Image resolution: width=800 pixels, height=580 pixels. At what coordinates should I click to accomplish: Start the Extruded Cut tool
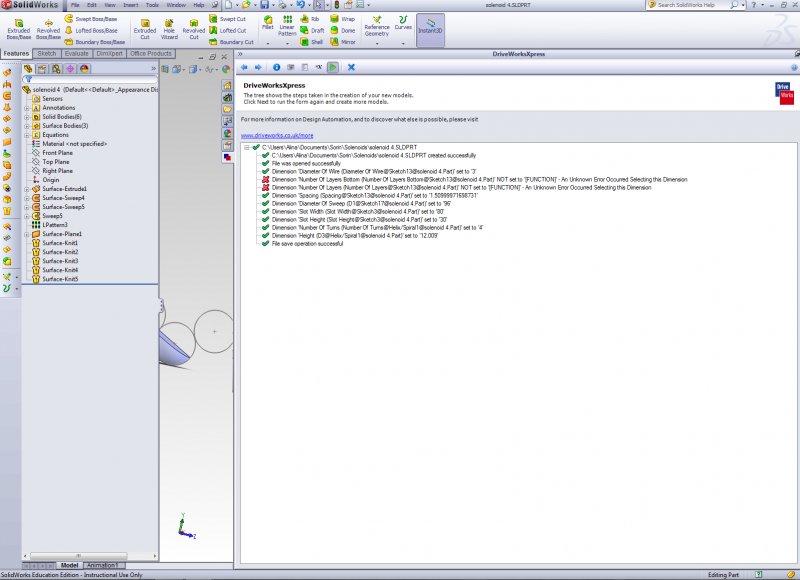coord(145,30)
